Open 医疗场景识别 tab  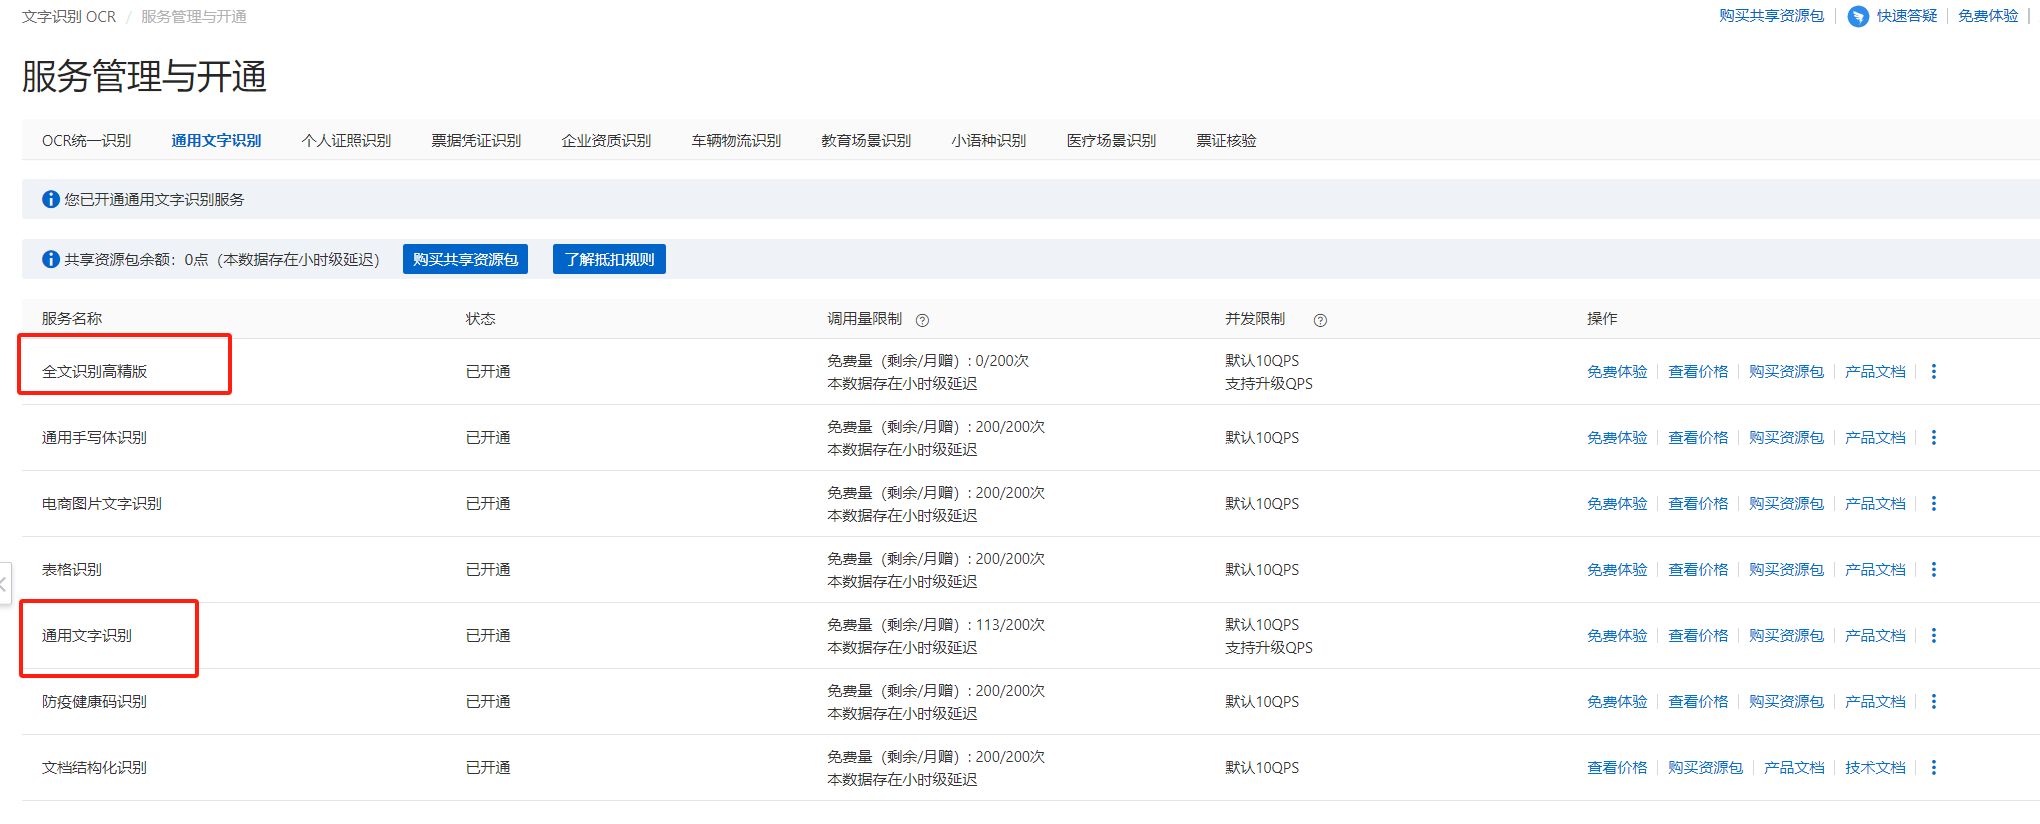(1111, 140)
